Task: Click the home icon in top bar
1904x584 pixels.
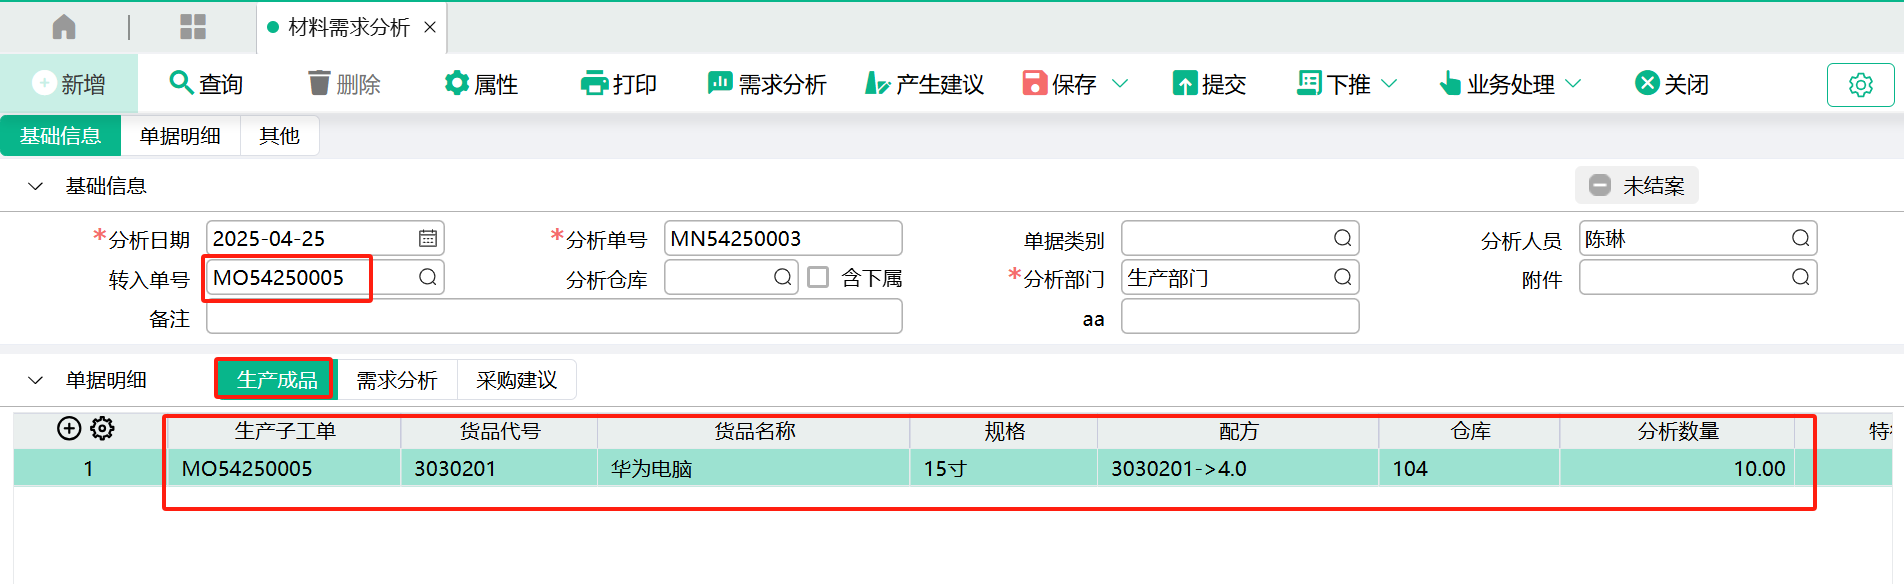Action: coord(64,27)
